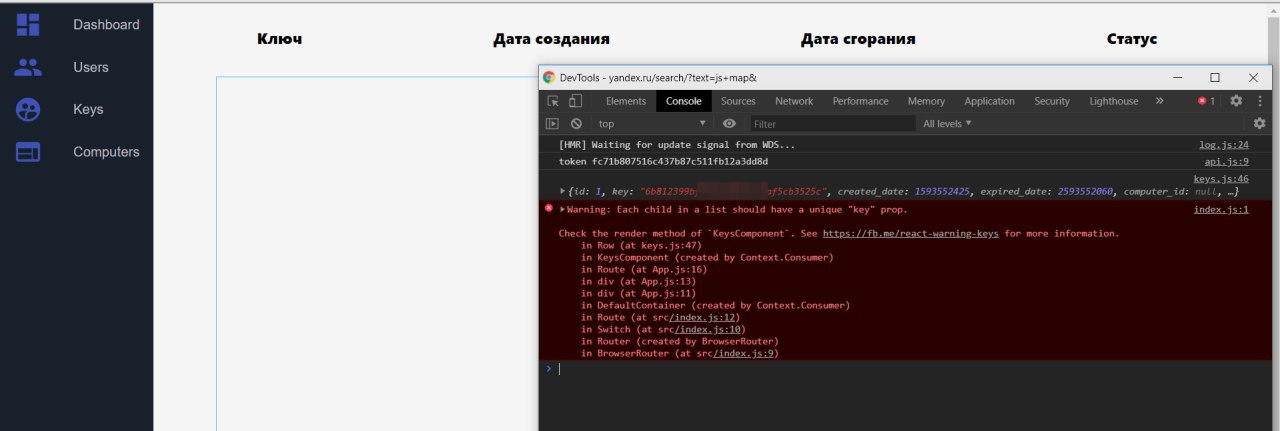Switch to the Security tab

point(1052,101)
